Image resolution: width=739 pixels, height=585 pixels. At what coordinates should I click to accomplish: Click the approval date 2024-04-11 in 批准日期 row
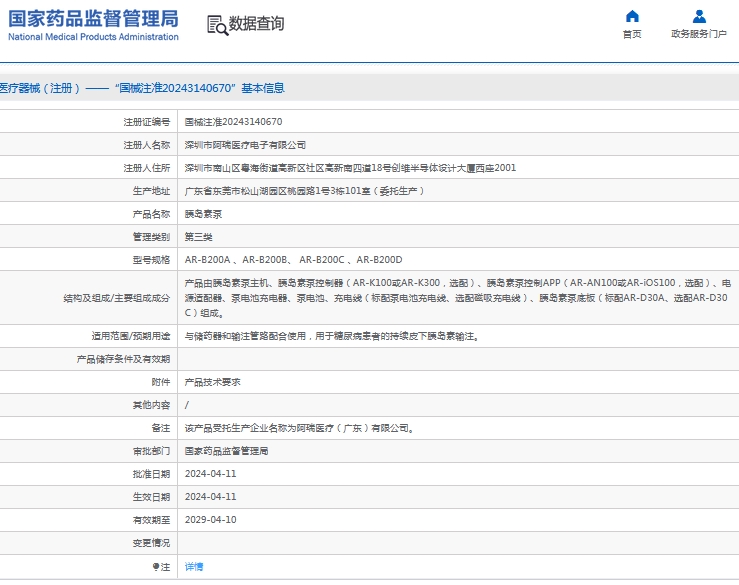pos(210,474)
